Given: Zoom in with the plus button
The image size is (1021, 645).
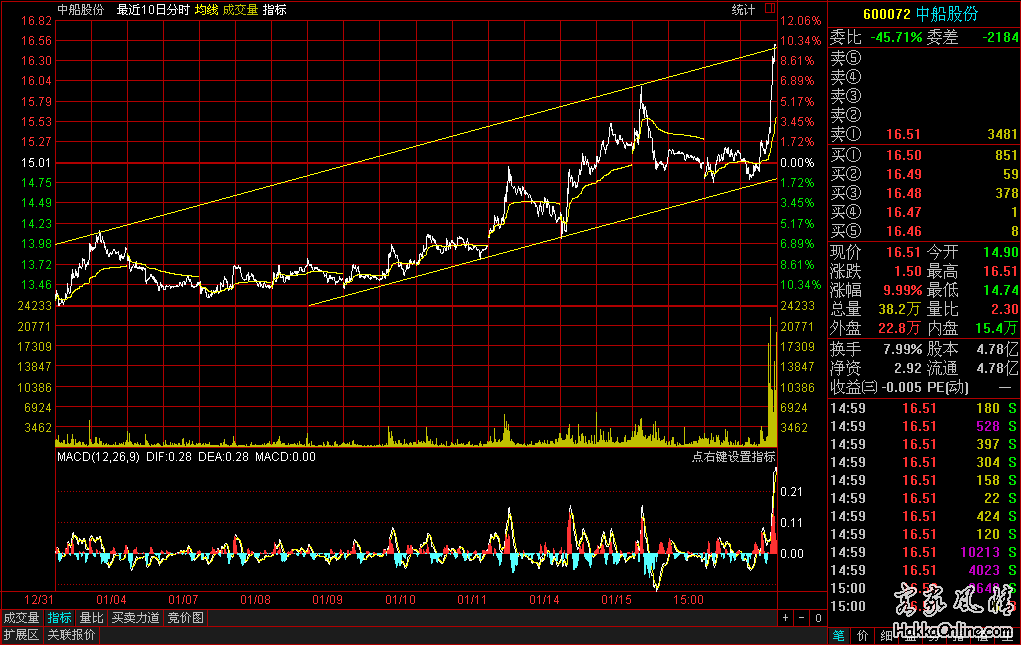Looking at the screenshot, I should point(786,618).
